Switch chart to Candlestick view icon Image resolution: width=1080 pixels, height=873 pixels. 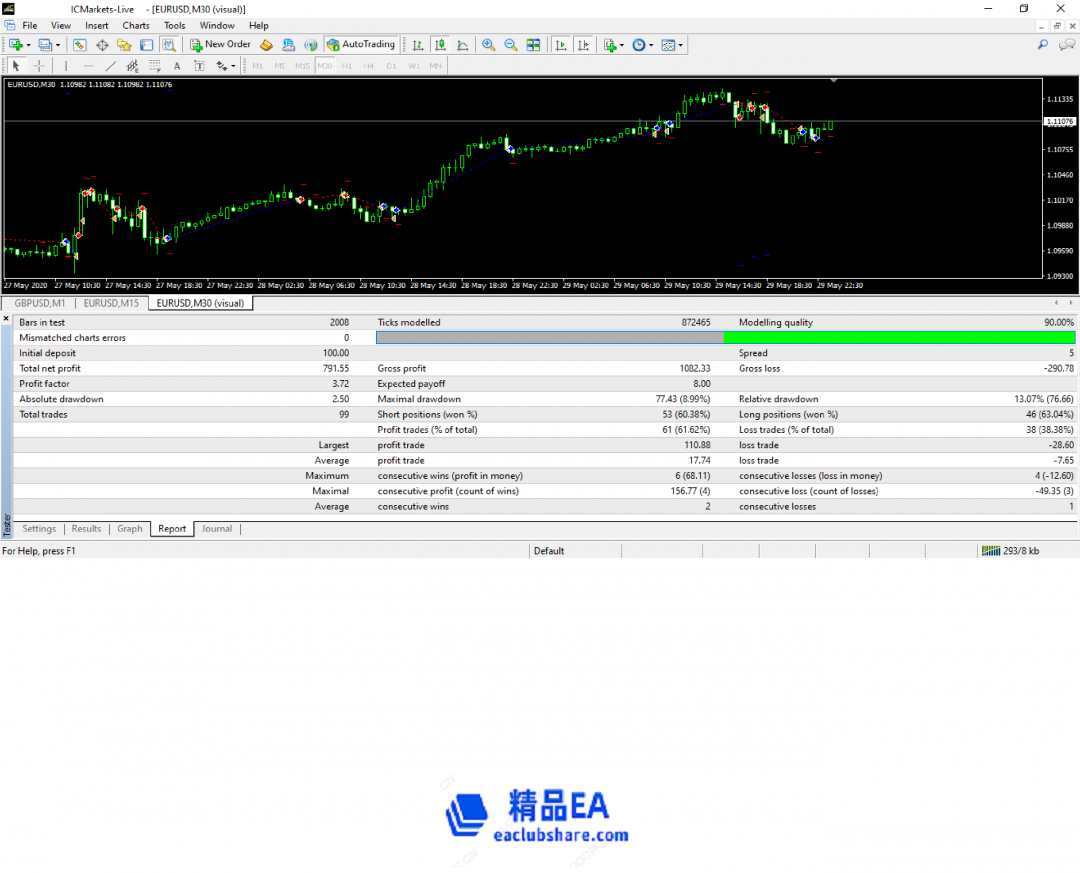440,44
